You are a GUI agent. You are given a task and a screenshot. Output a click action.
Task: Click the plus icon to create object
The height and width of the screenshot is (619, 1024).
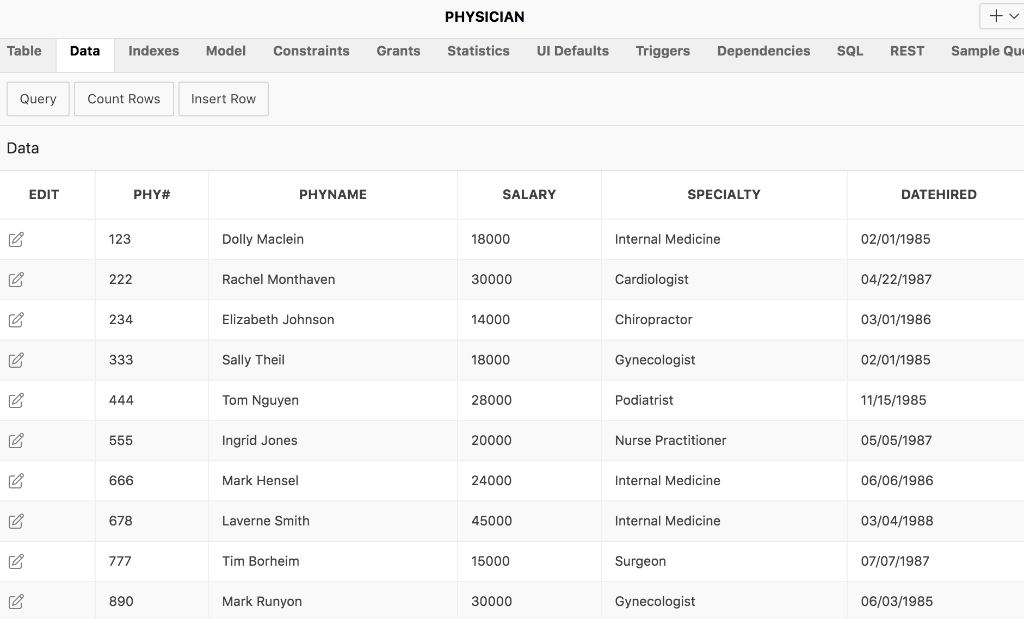point(995,16)
